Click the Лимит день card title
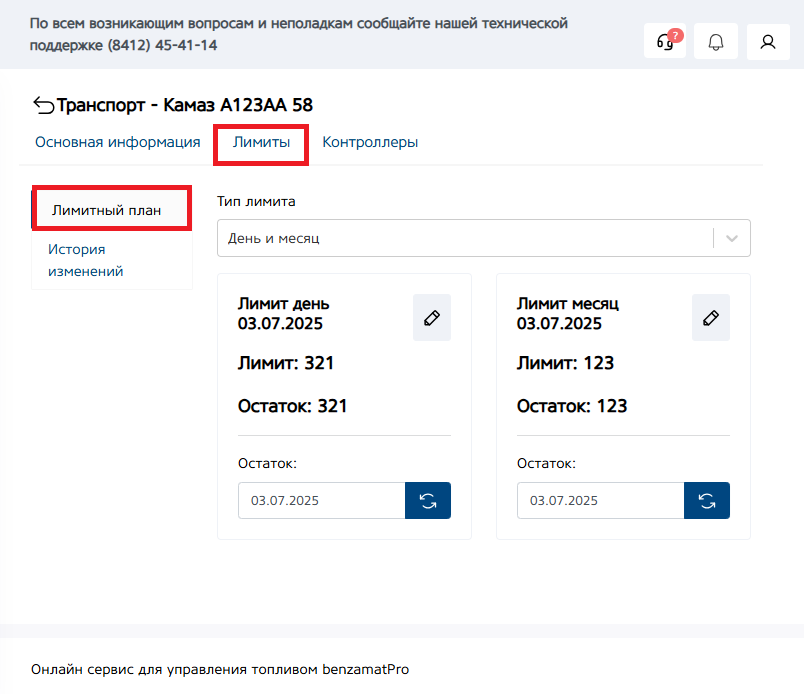This screenshot has height=694, width=804. point(283,304)
